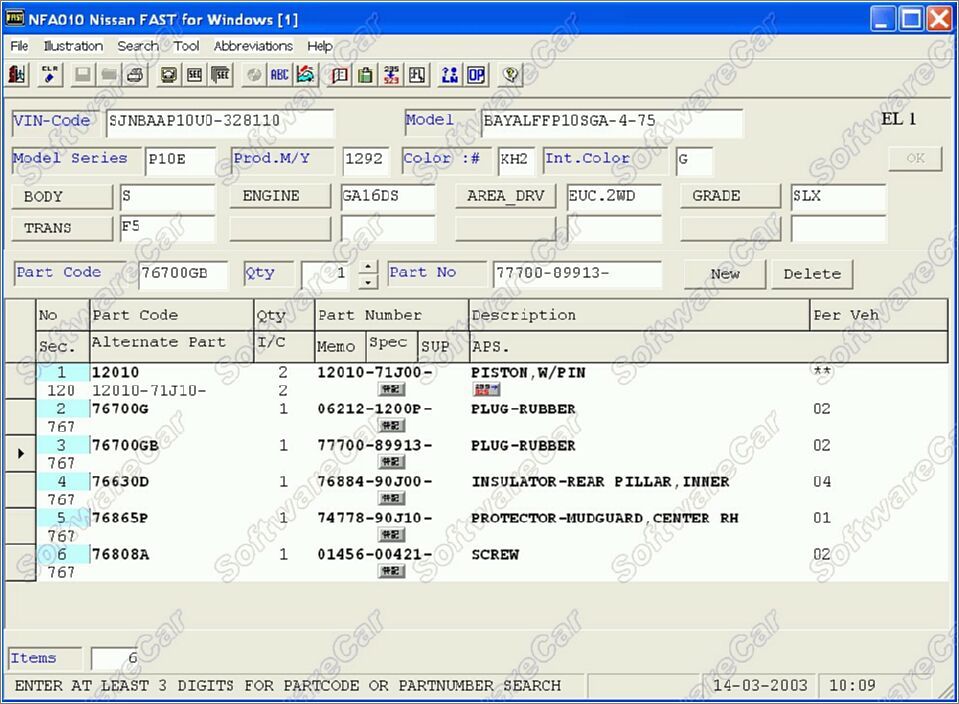
Task: Open the Illustration menu
Action: (73, 46)
